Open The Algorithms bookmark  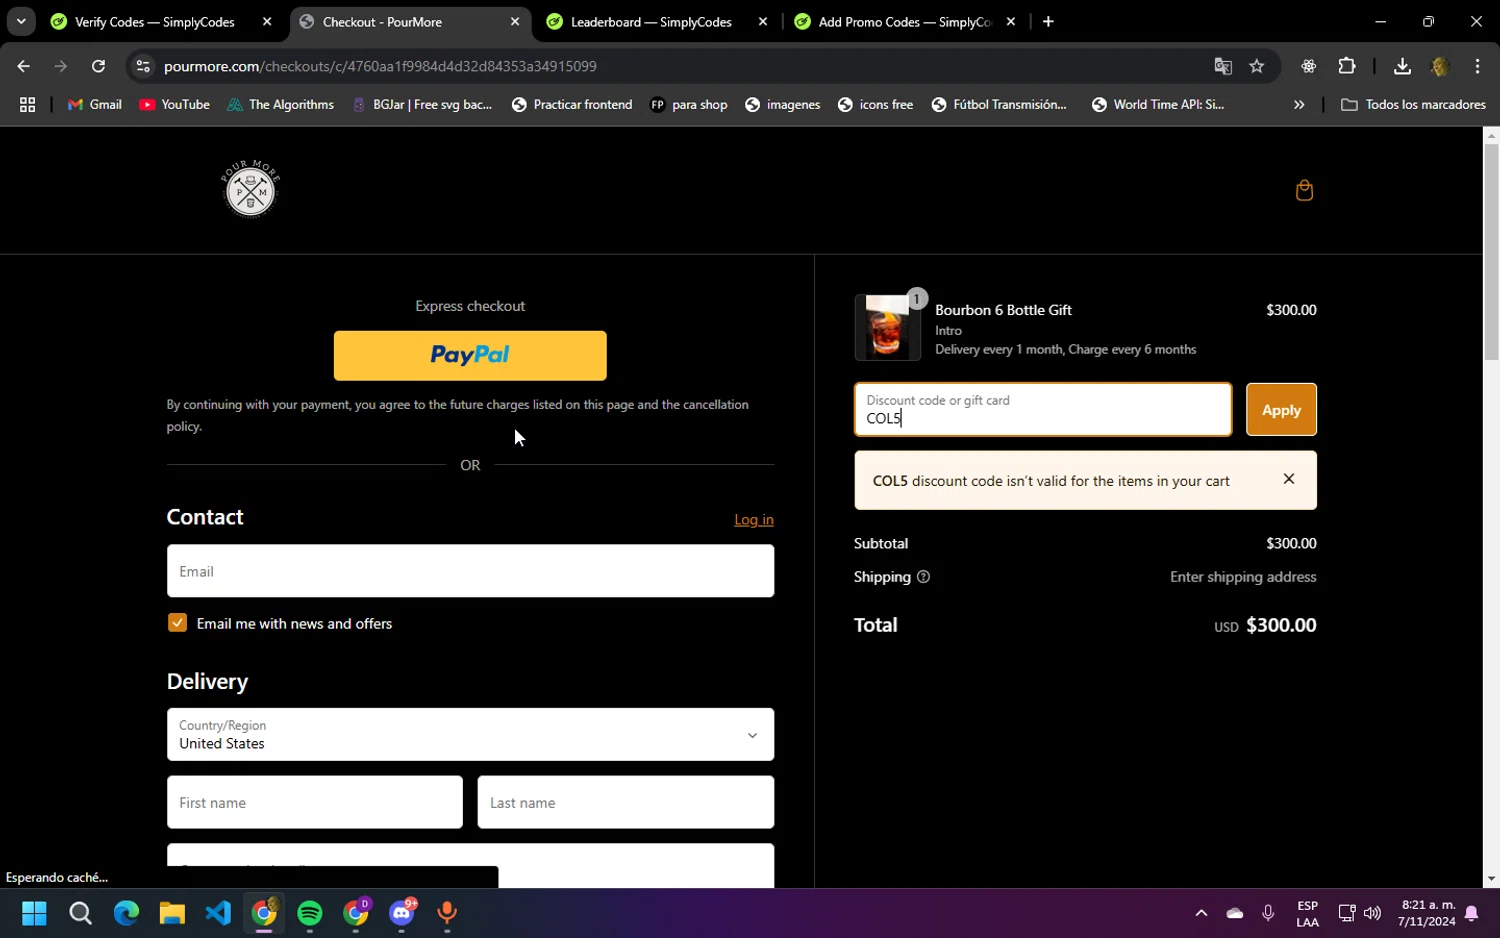[x=280, y=104]
